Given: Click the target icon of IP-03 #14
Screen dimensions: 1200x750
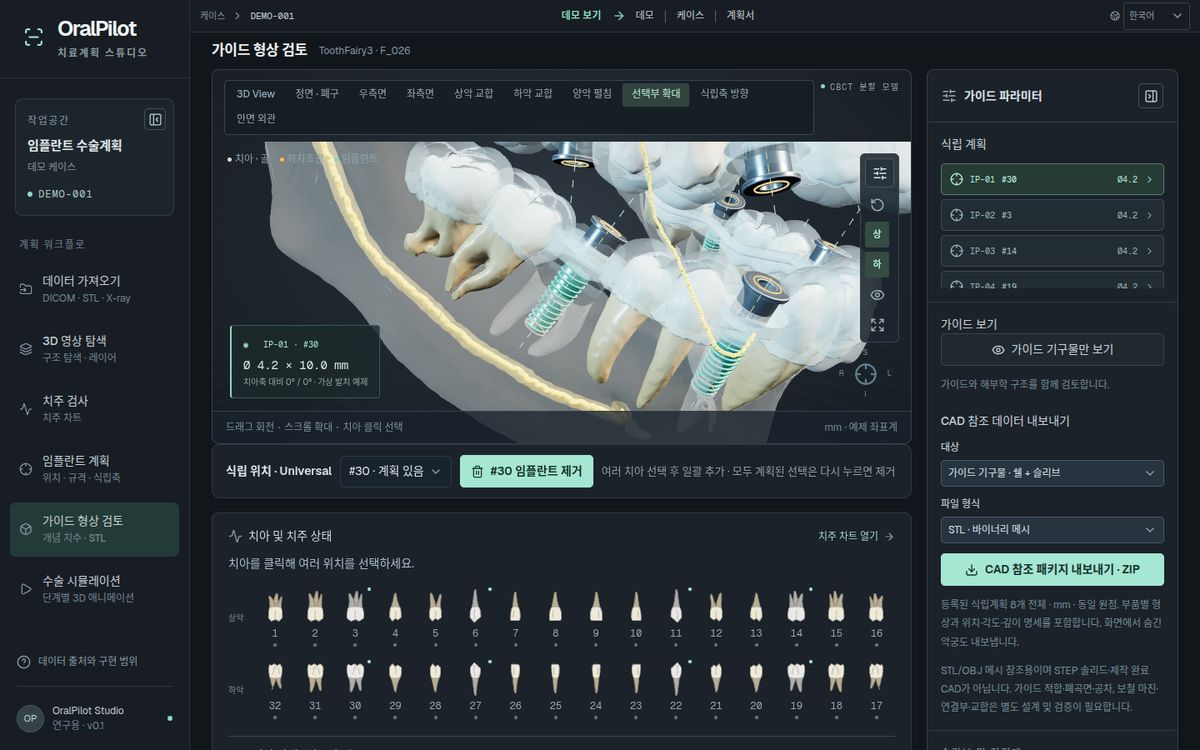Looking at the screenshot, I should pyautogui.click(x=956, y=251).
